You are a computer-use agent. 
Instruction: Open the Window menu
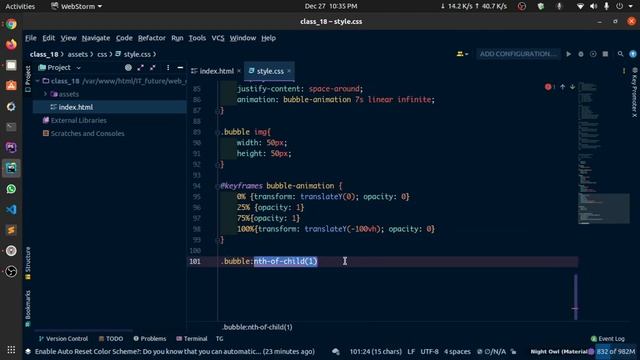[x=242, y=38]
